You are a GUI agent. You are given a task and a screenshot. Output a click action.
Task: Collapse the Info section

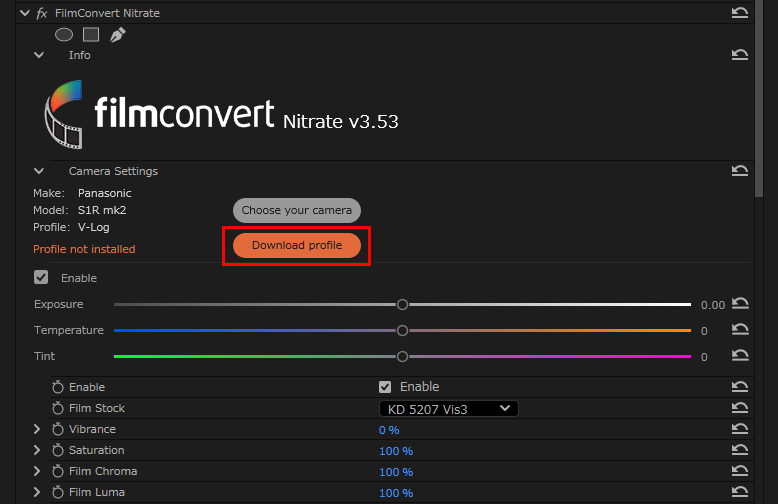coord(39,55)
